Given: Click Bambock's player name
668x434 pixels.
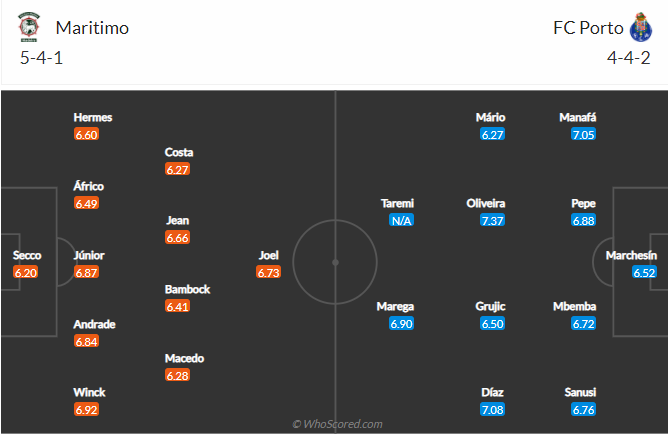Looking at the screenshot, I should [187, 290].
